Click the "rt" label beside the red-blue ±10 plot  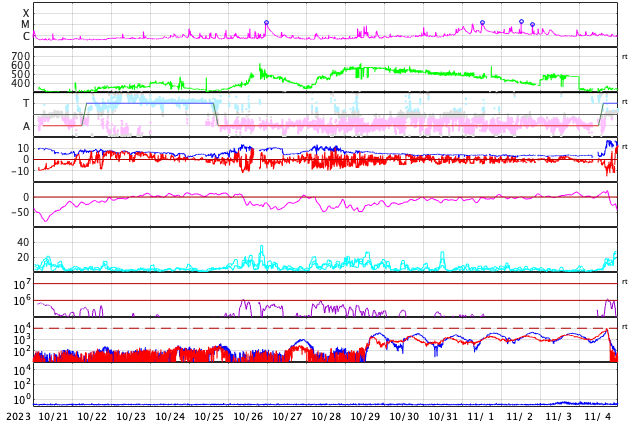pyautogui.click(x=624, y=147)
